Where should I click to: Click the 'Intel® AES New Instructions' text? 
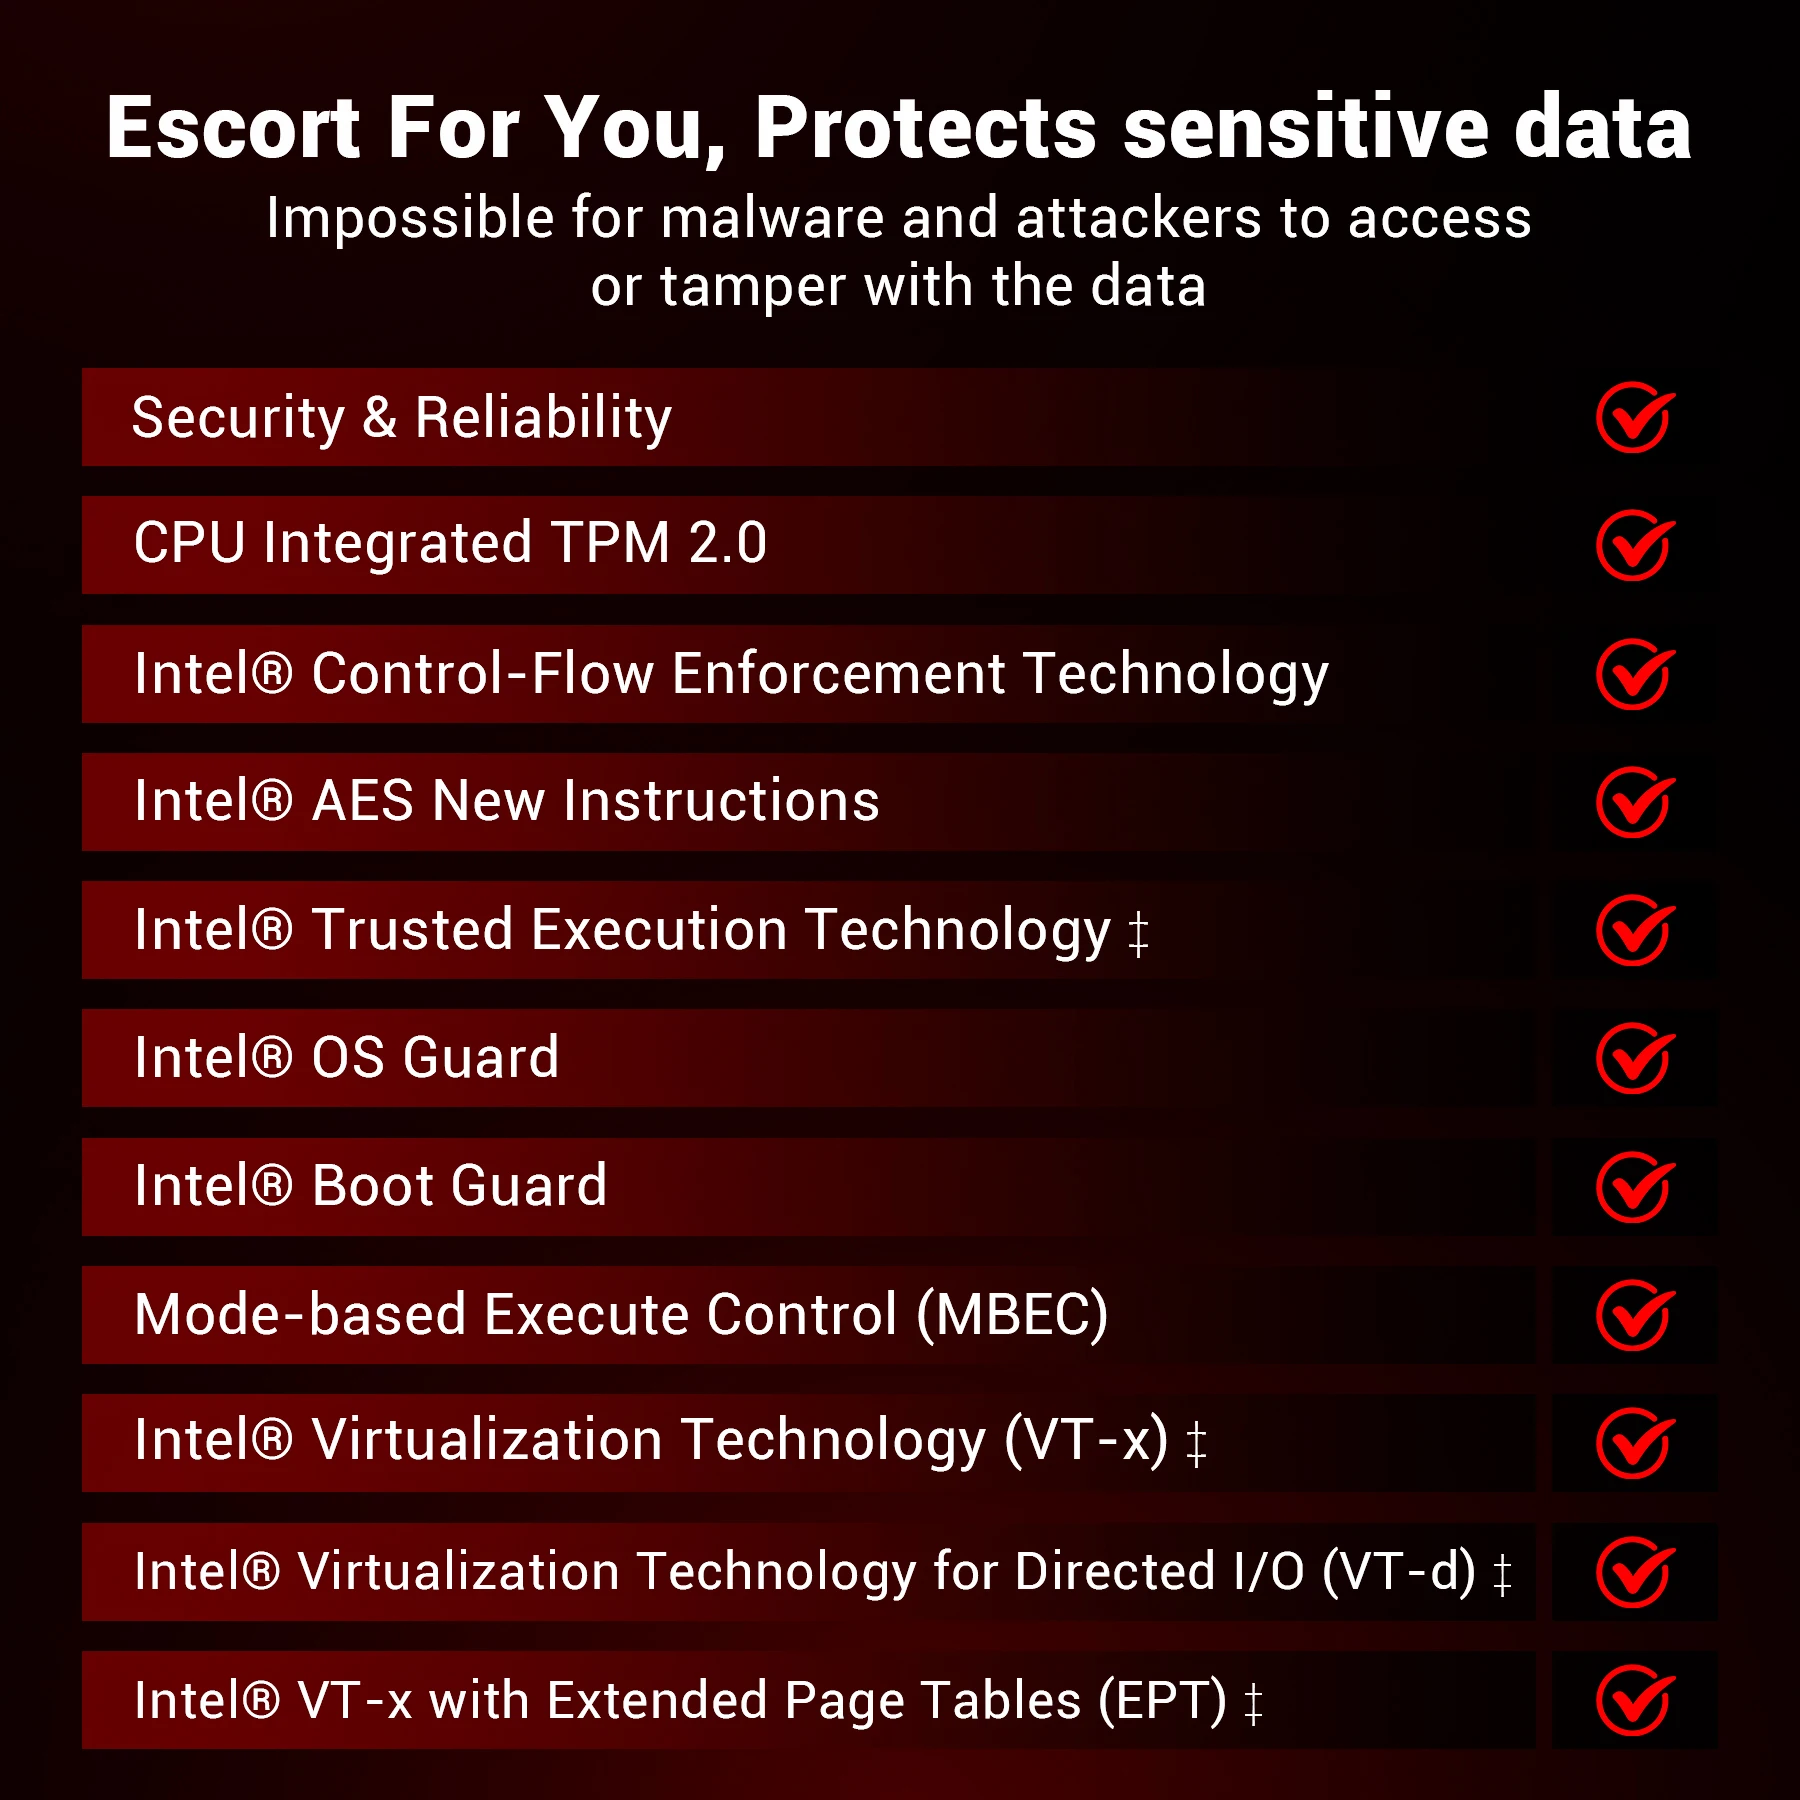tap(507, 802)
